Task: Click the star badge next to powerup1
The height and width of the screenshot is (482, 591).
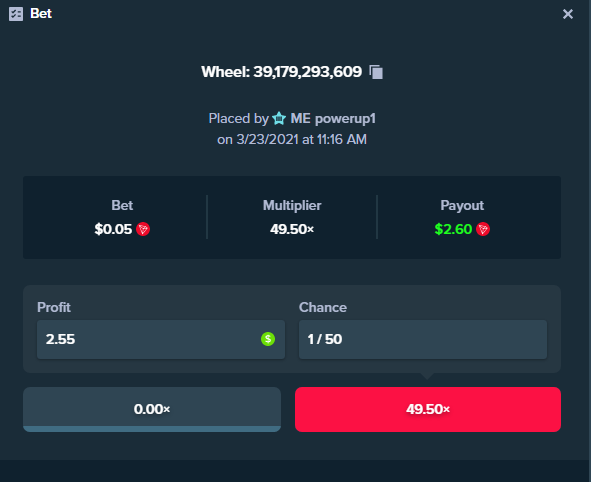Action: pos(279,118)
